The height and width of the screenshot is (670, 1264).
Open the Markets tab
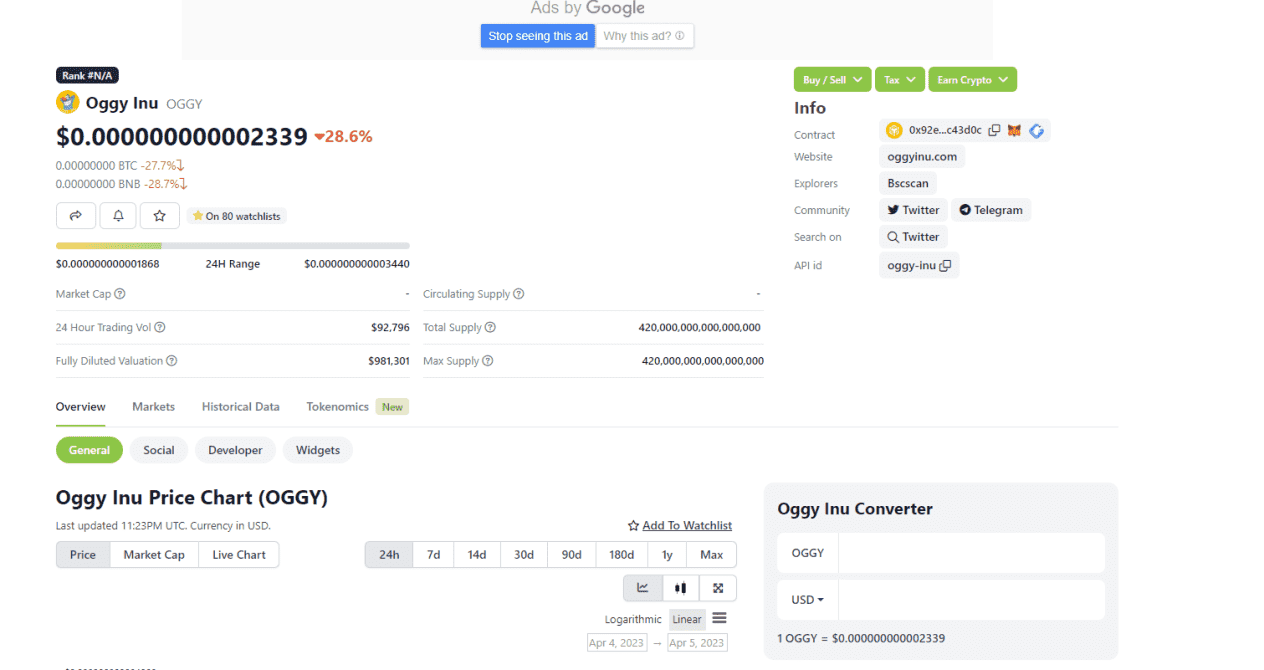(x=153, y=407)
